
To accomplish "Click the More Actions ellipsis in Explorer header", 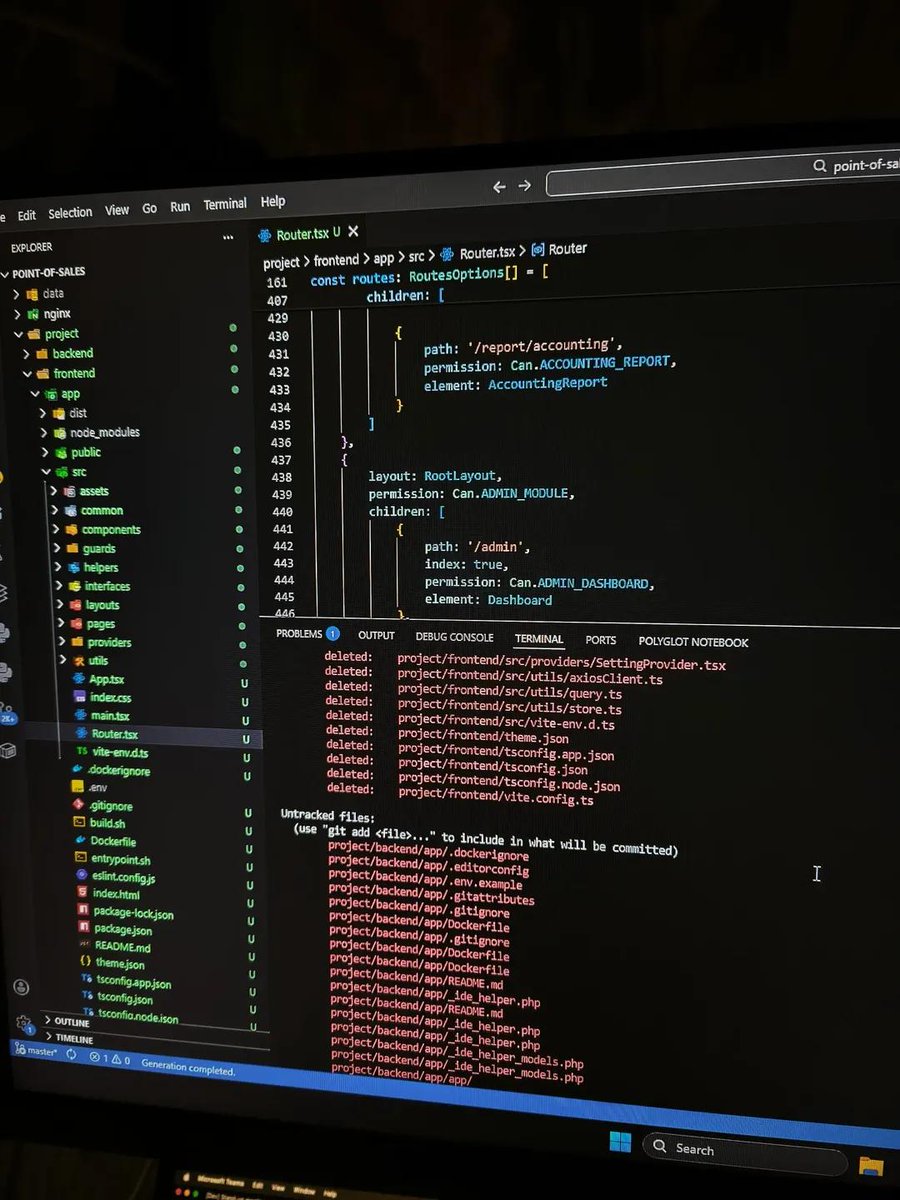I will coord(228,237).
